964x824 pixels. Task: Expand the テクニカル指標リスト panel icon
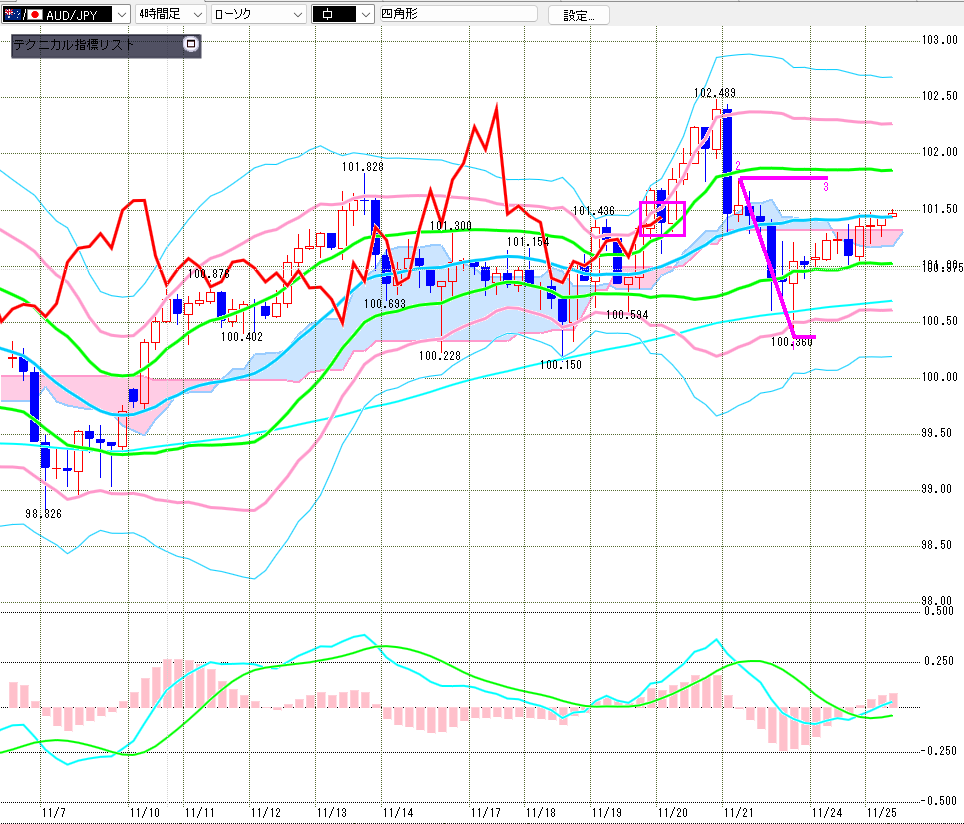[x=191, y=45]
